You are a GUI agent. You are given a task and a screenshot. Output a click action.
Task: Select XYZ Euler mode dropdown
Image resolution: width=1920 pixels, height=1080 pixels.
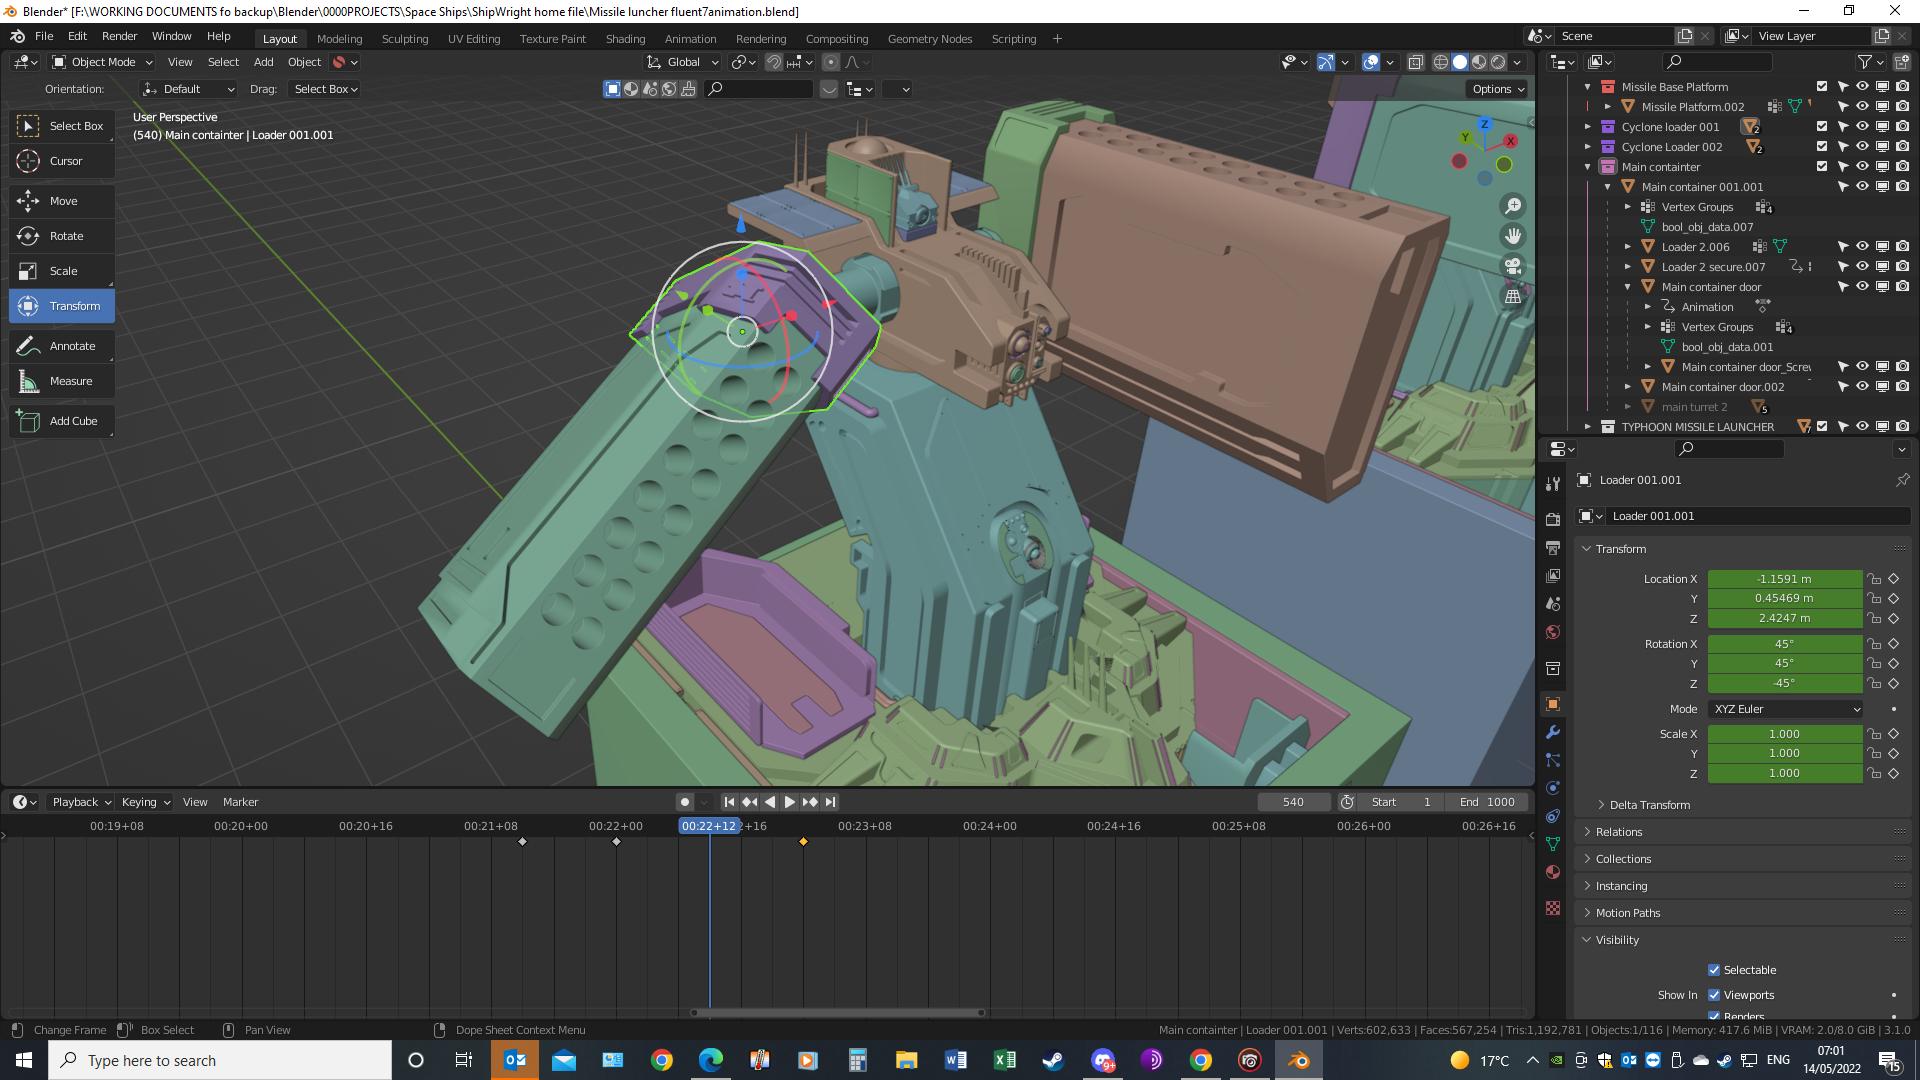(x=1785, y=708)
